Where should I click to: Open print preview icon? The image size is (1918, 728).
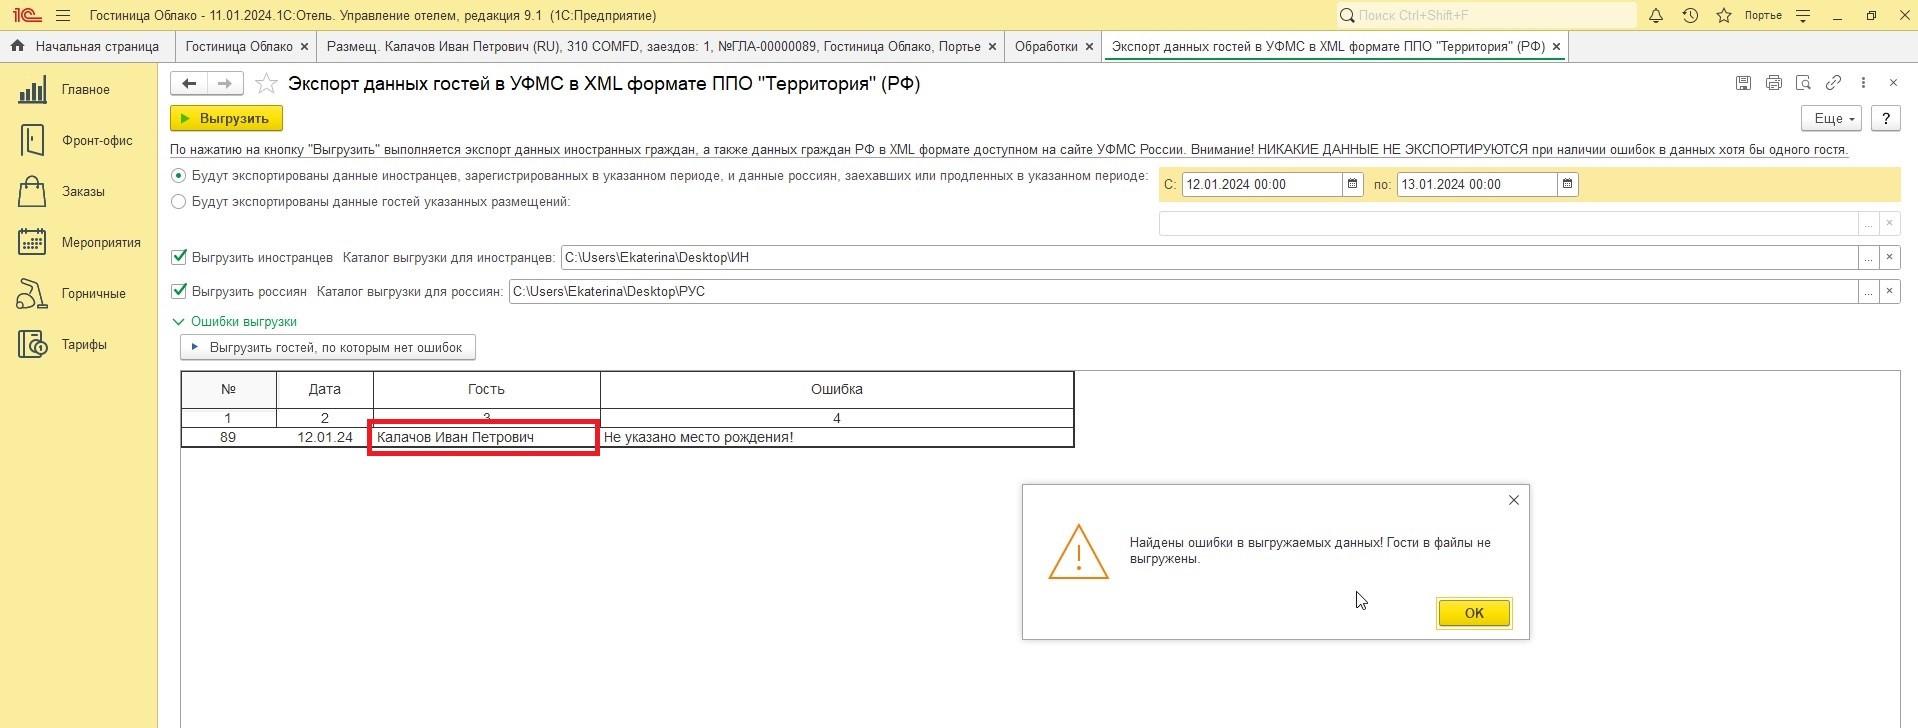pyautogui.click(x=1803, y=83)
